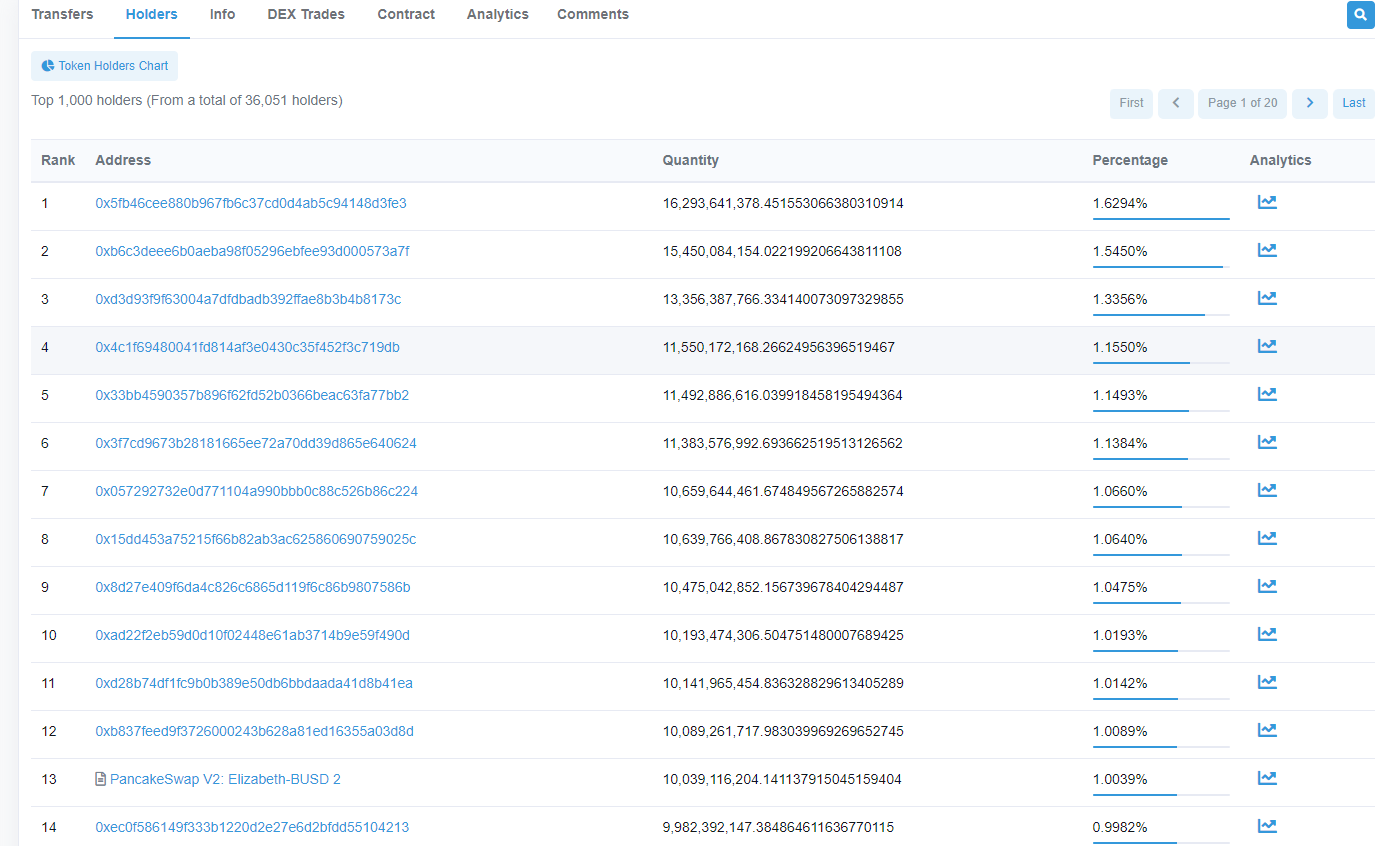The image size is (1375, 846).
Task: Open the Token Holders Chart
Action: tap(105, 66)
